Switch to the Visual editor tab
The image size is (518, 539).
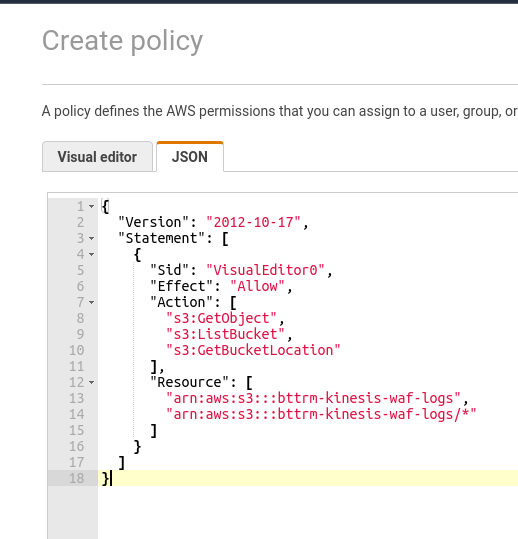(97, 157)
